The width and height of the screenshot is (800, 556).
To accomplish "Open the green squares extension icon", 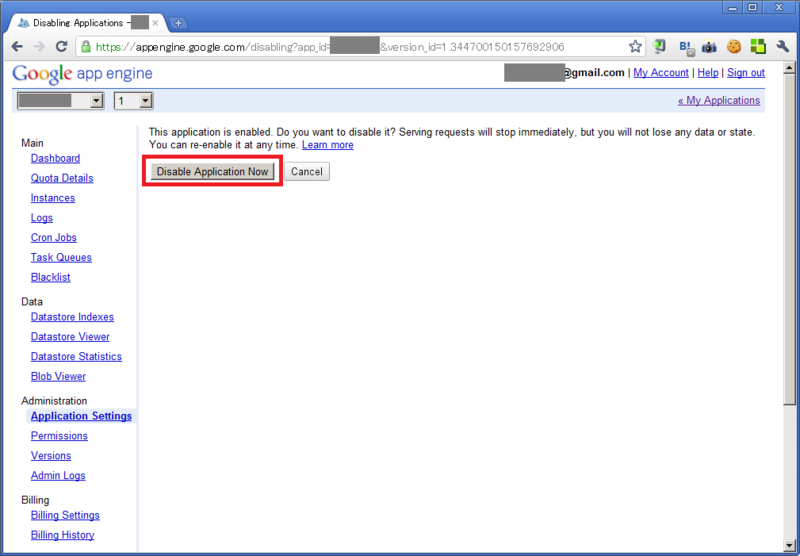I will pos(758,47).
